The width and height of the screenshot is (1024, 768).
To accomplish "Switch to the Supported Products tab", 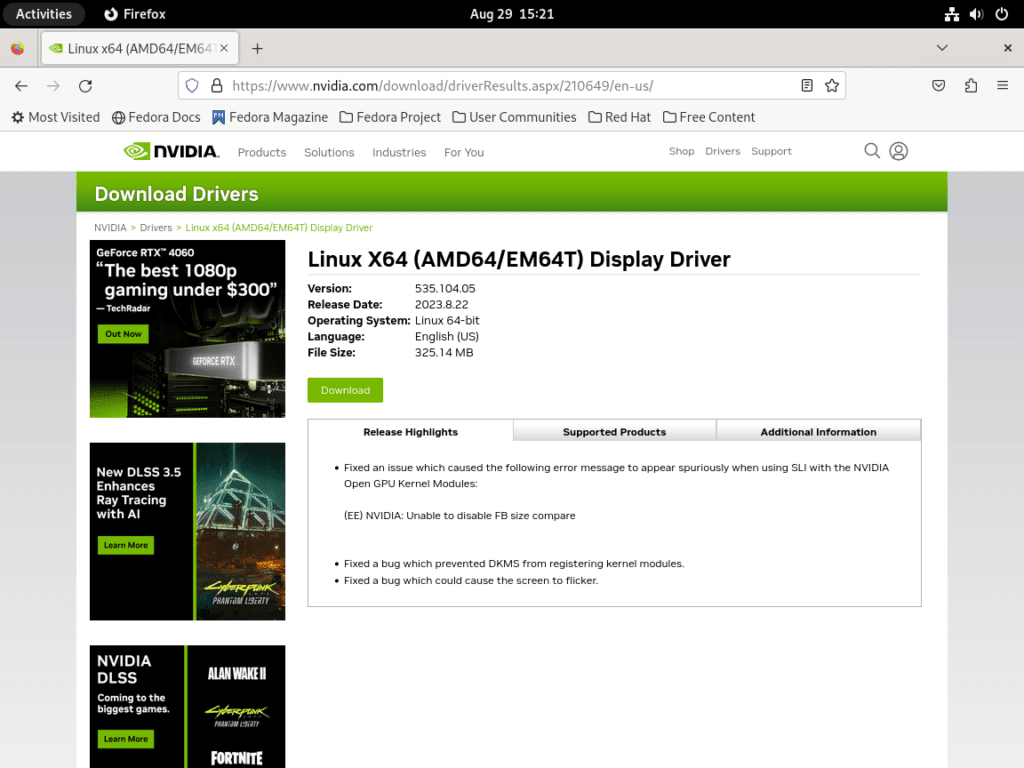I will [614, 431].
